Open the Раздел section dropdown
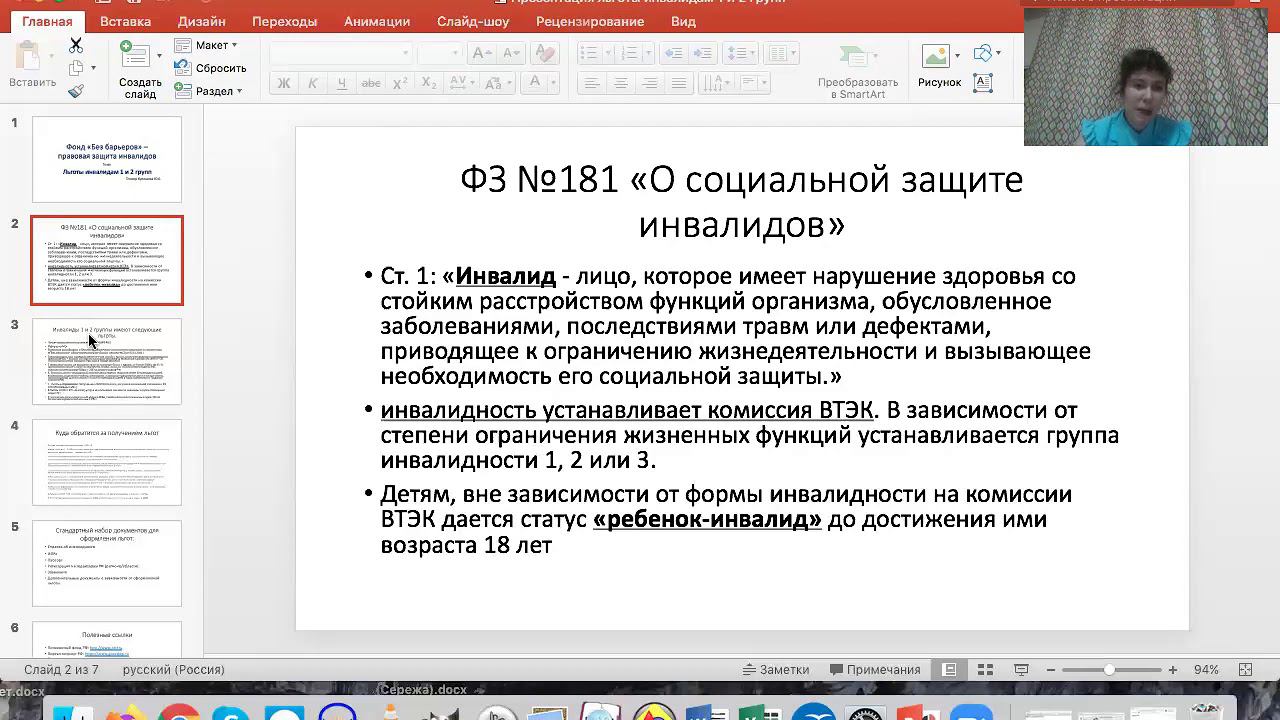 click(x=209, y=91)
